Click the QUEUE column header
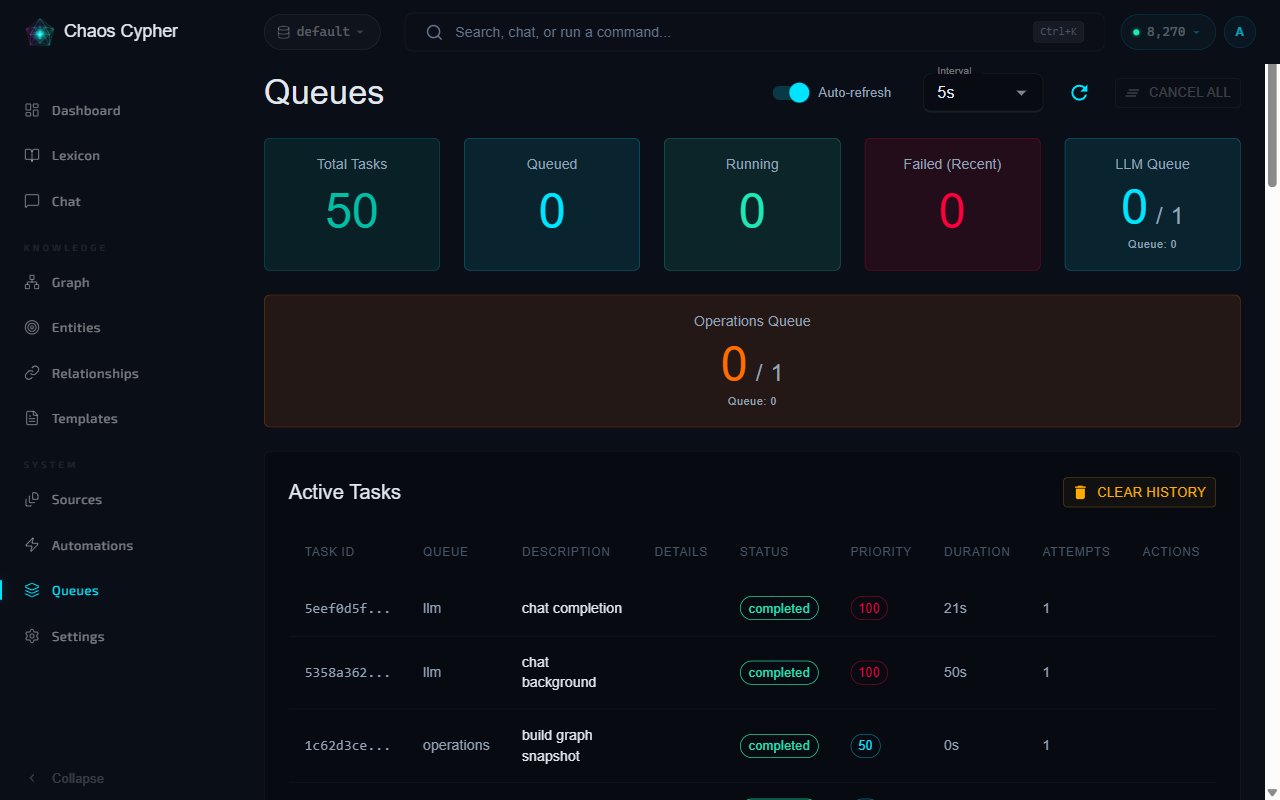1280x800 pixels. point(445,552)
